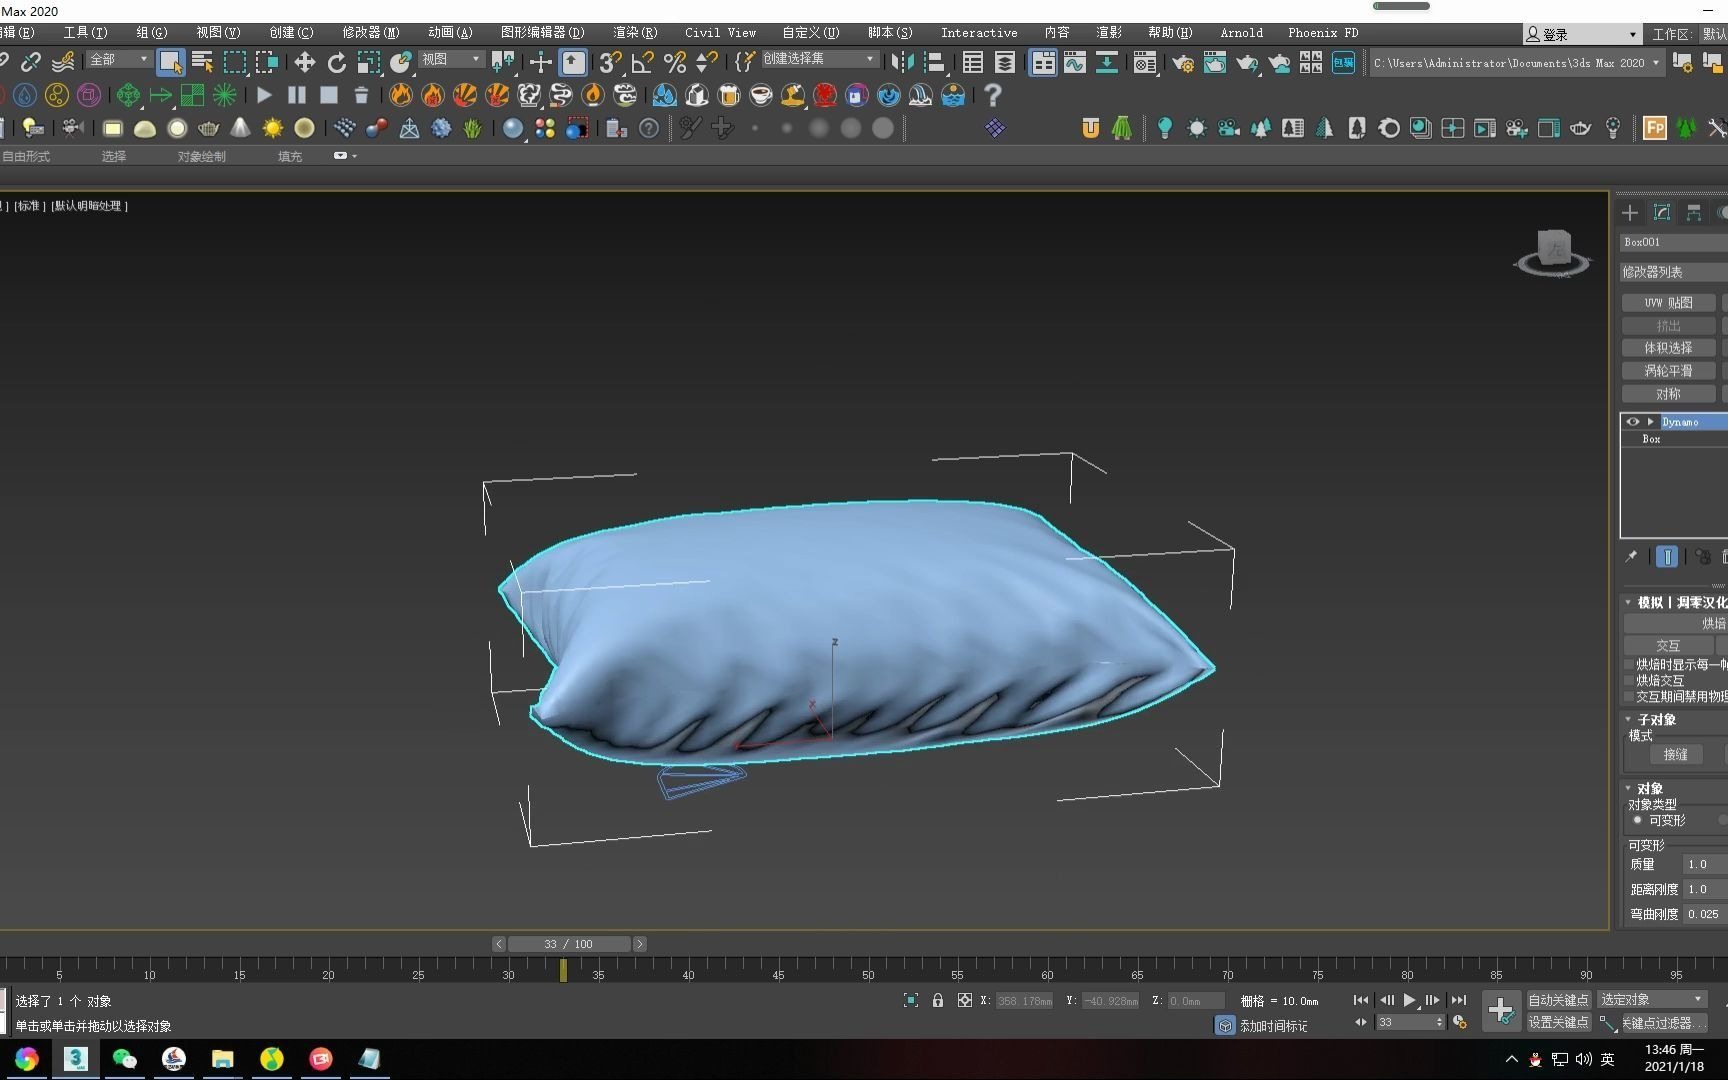1728x1080 pixels.
Task: Select the Move tool in main toolbar
Action: coord(304,63)
